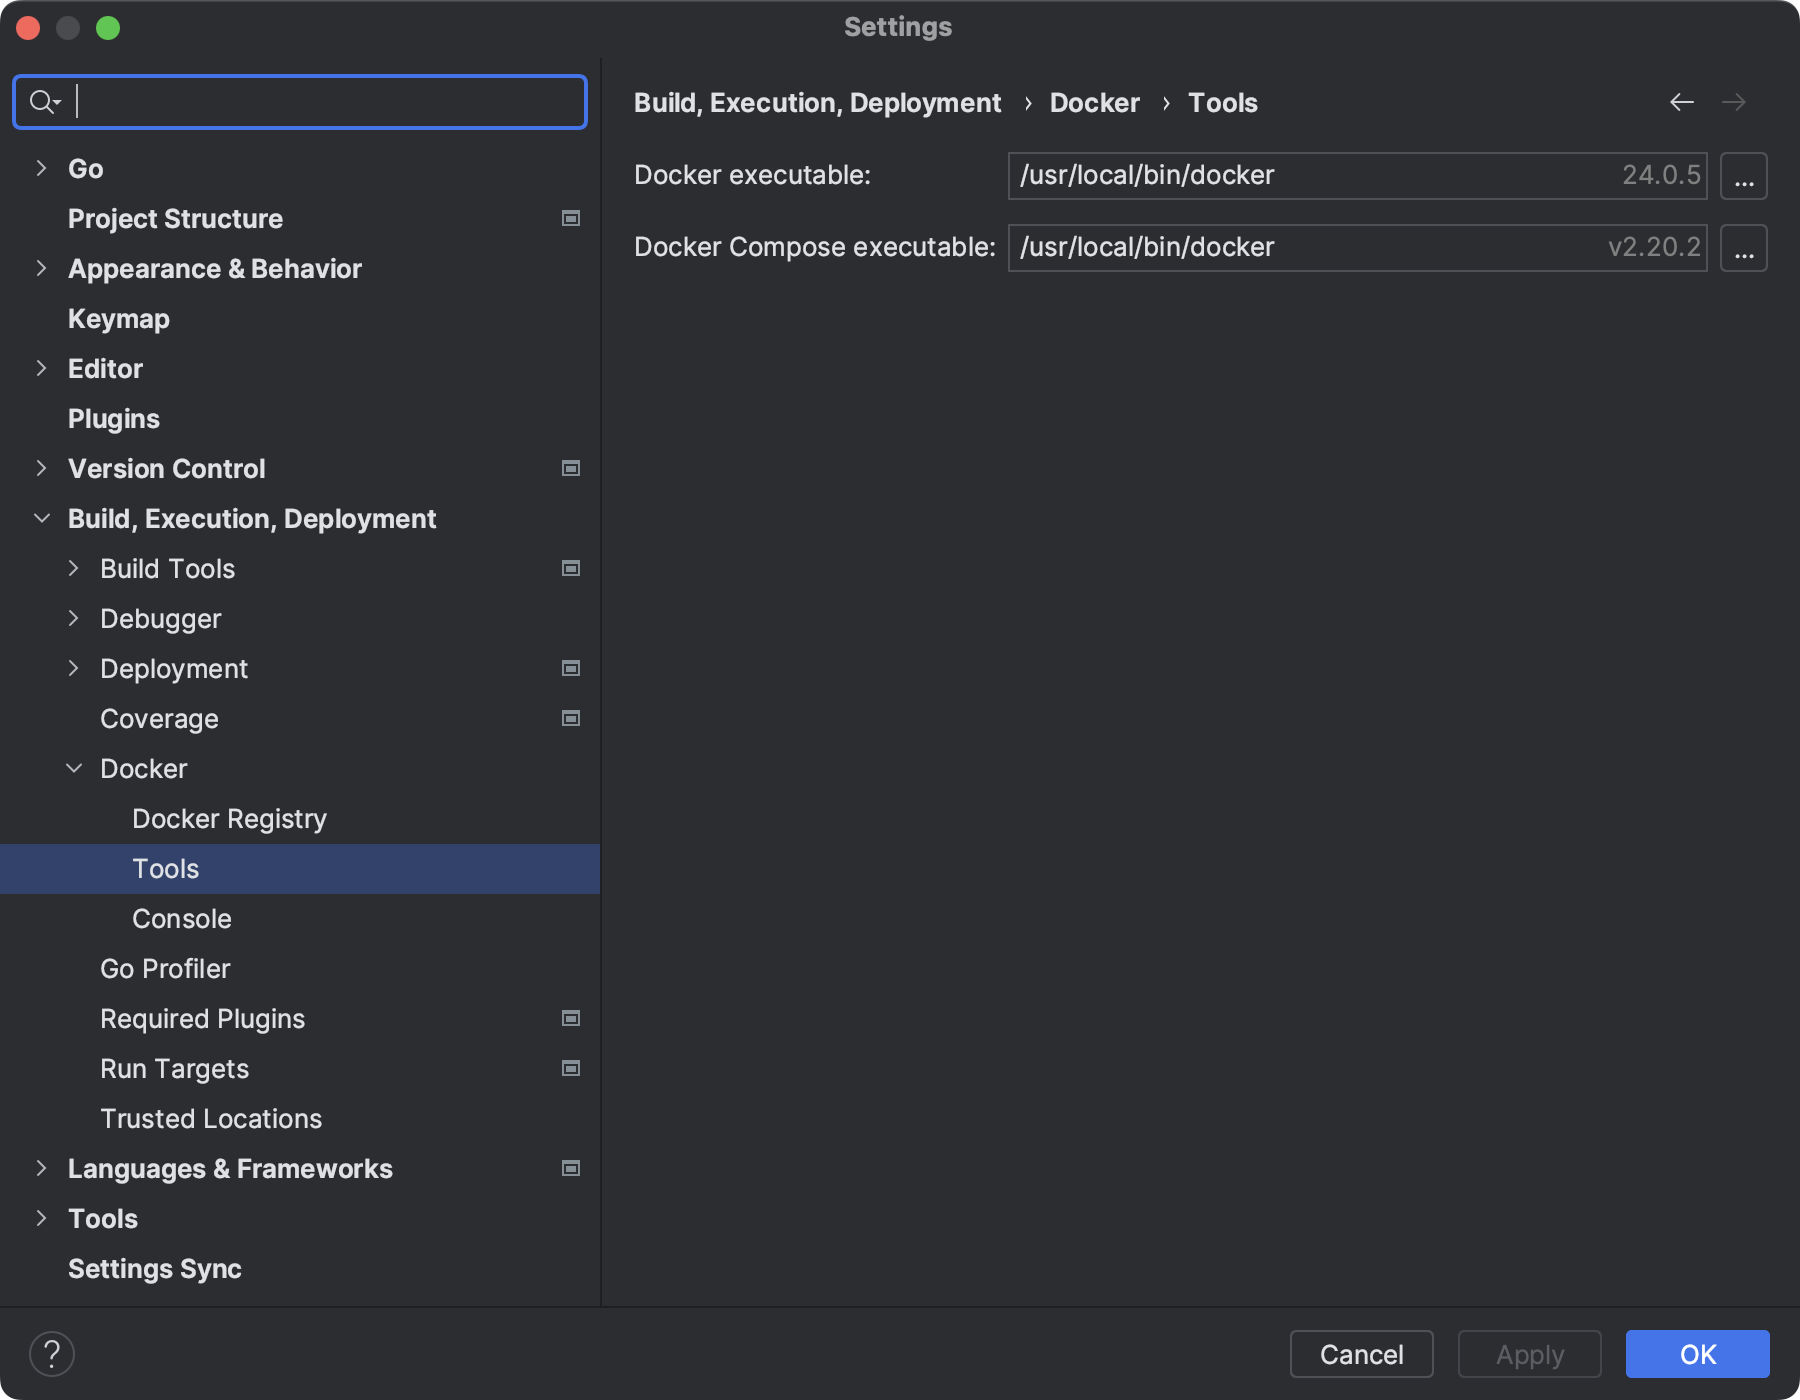The width and height of the screenshot is (1800, 1400).
Task: Open Plugins settings page
Action: (114, 419)
